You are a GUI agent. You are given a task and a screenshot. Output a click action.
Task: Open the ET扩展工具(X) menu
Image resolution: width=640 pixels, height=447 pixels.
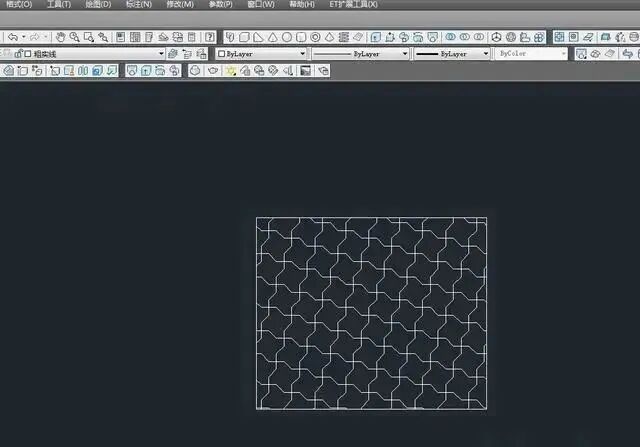pyautogui.click(x=353, y=4)
